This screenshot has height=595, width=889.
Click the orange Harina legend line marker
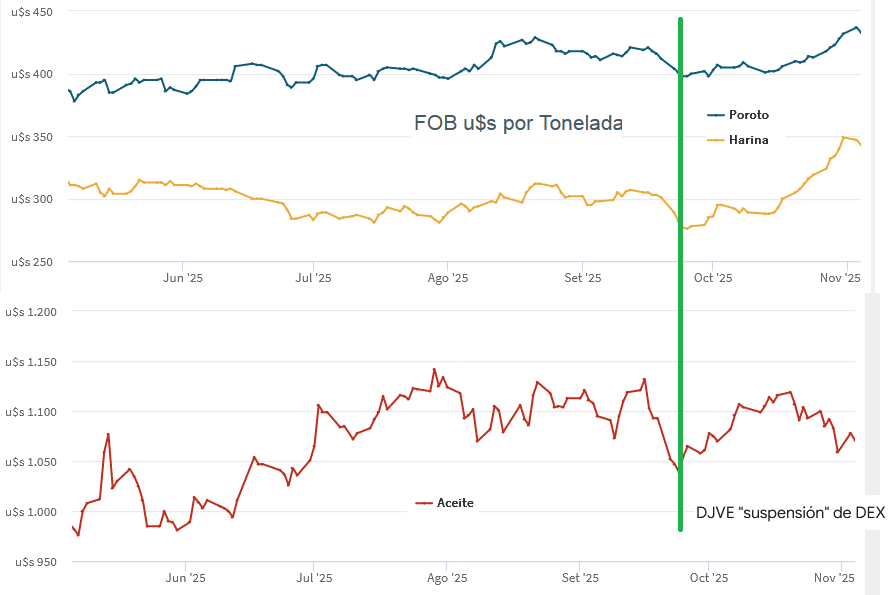click(x=716, y=140)
